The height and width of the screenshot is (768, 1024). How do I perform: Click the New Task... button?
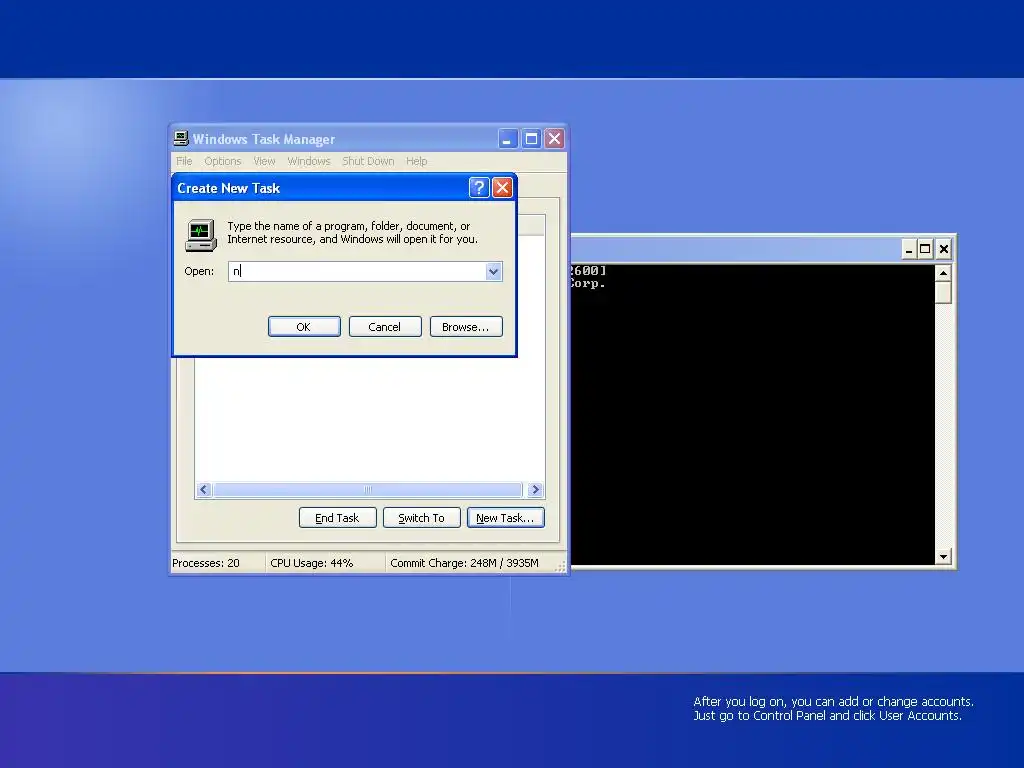point(505,518)
